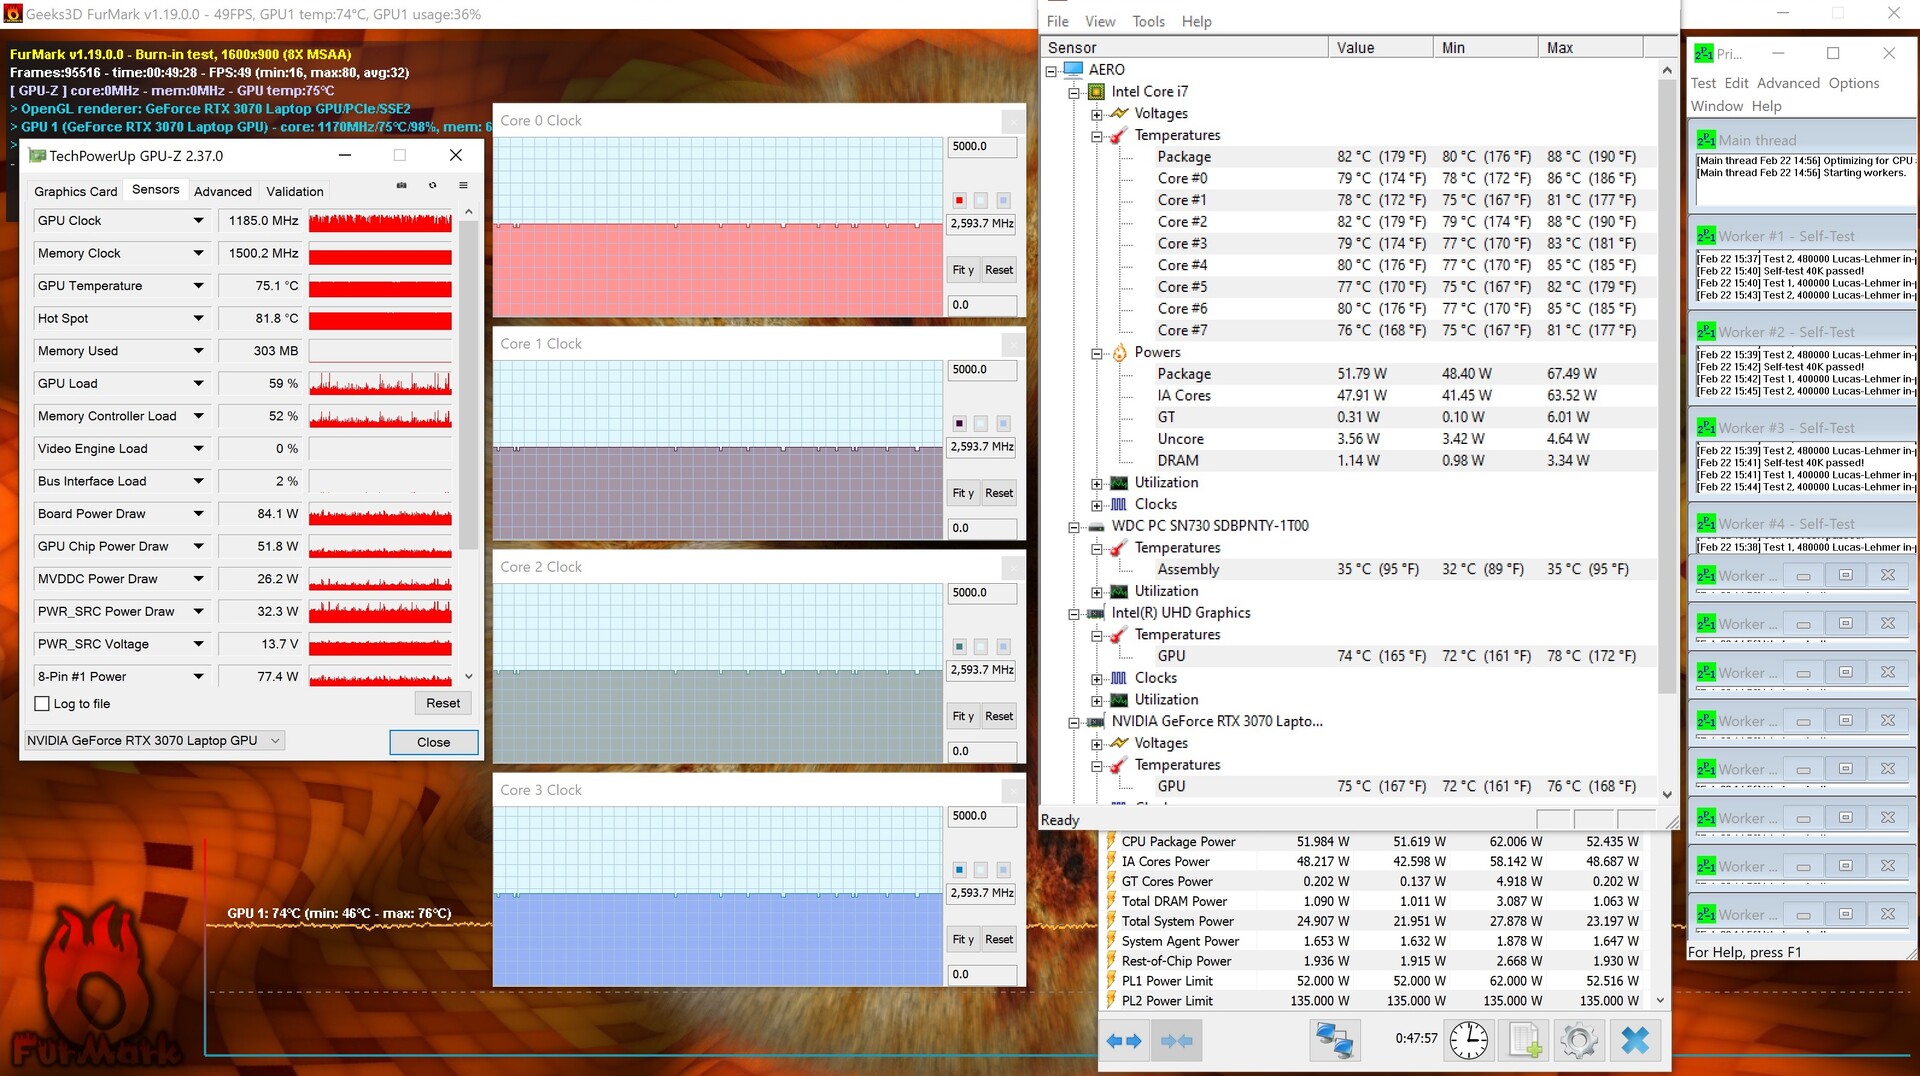Click the Prime95 title bar icon

(x=1704, y=53)
